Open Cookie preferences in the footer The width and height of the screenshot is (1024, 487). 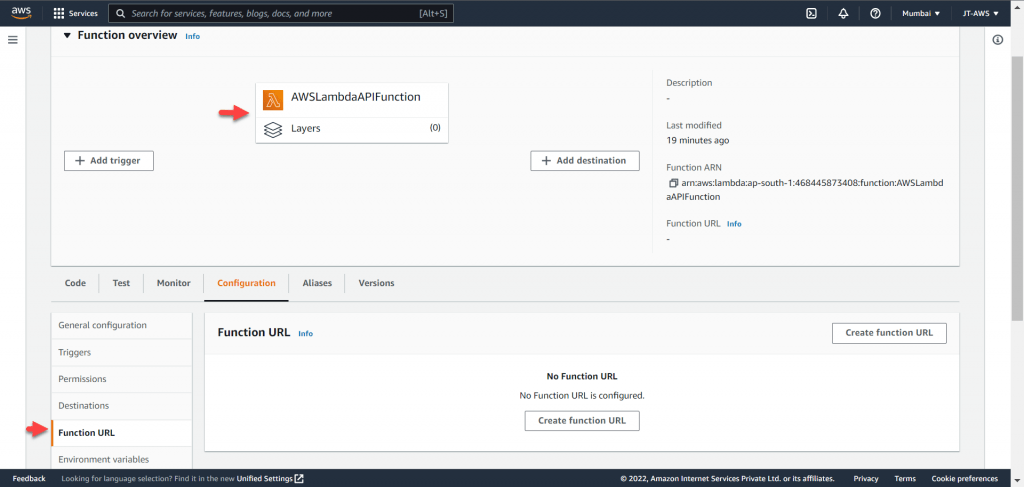[965, 479]
